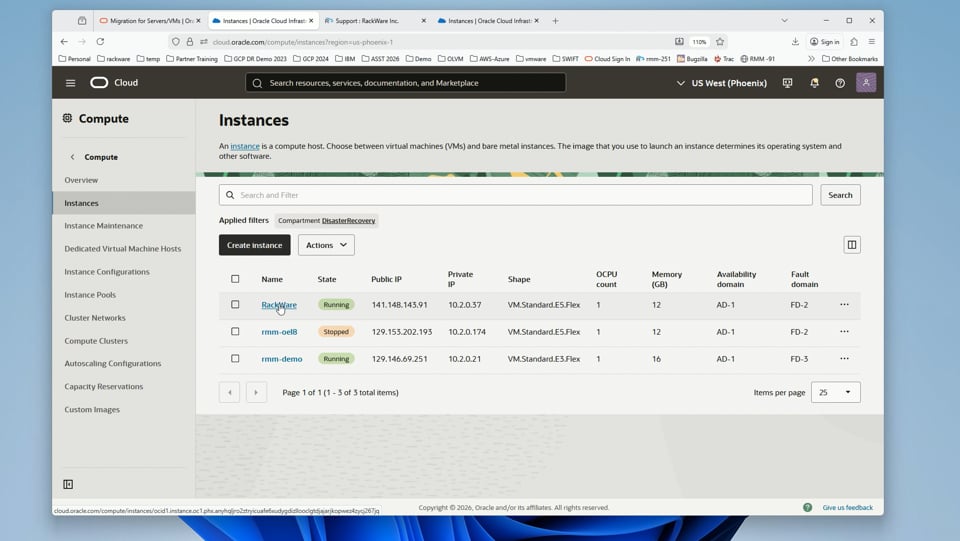Image resolution: width=960 pixels, height=541 pixels.
Task: Click the browser forward arrow
Action: (82, 42)
